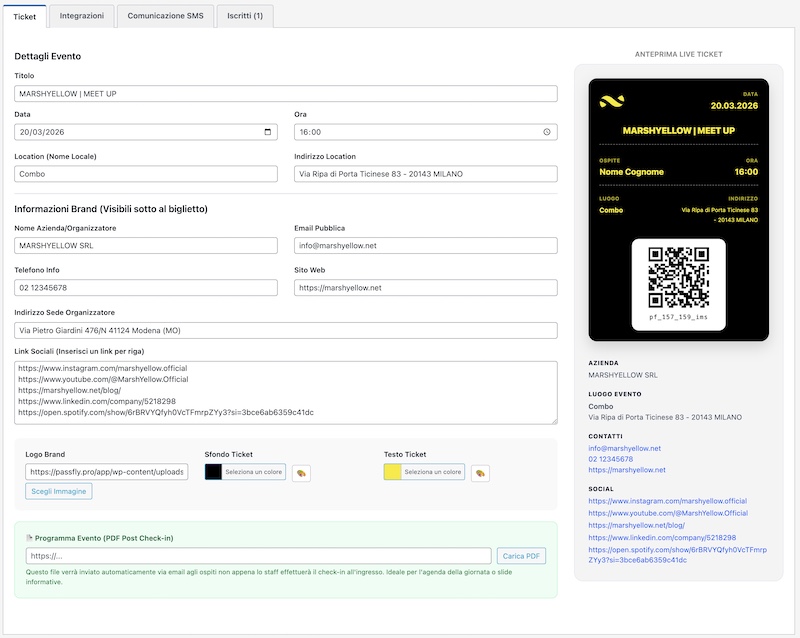Click the yellow logo on ticket preview

611,100
